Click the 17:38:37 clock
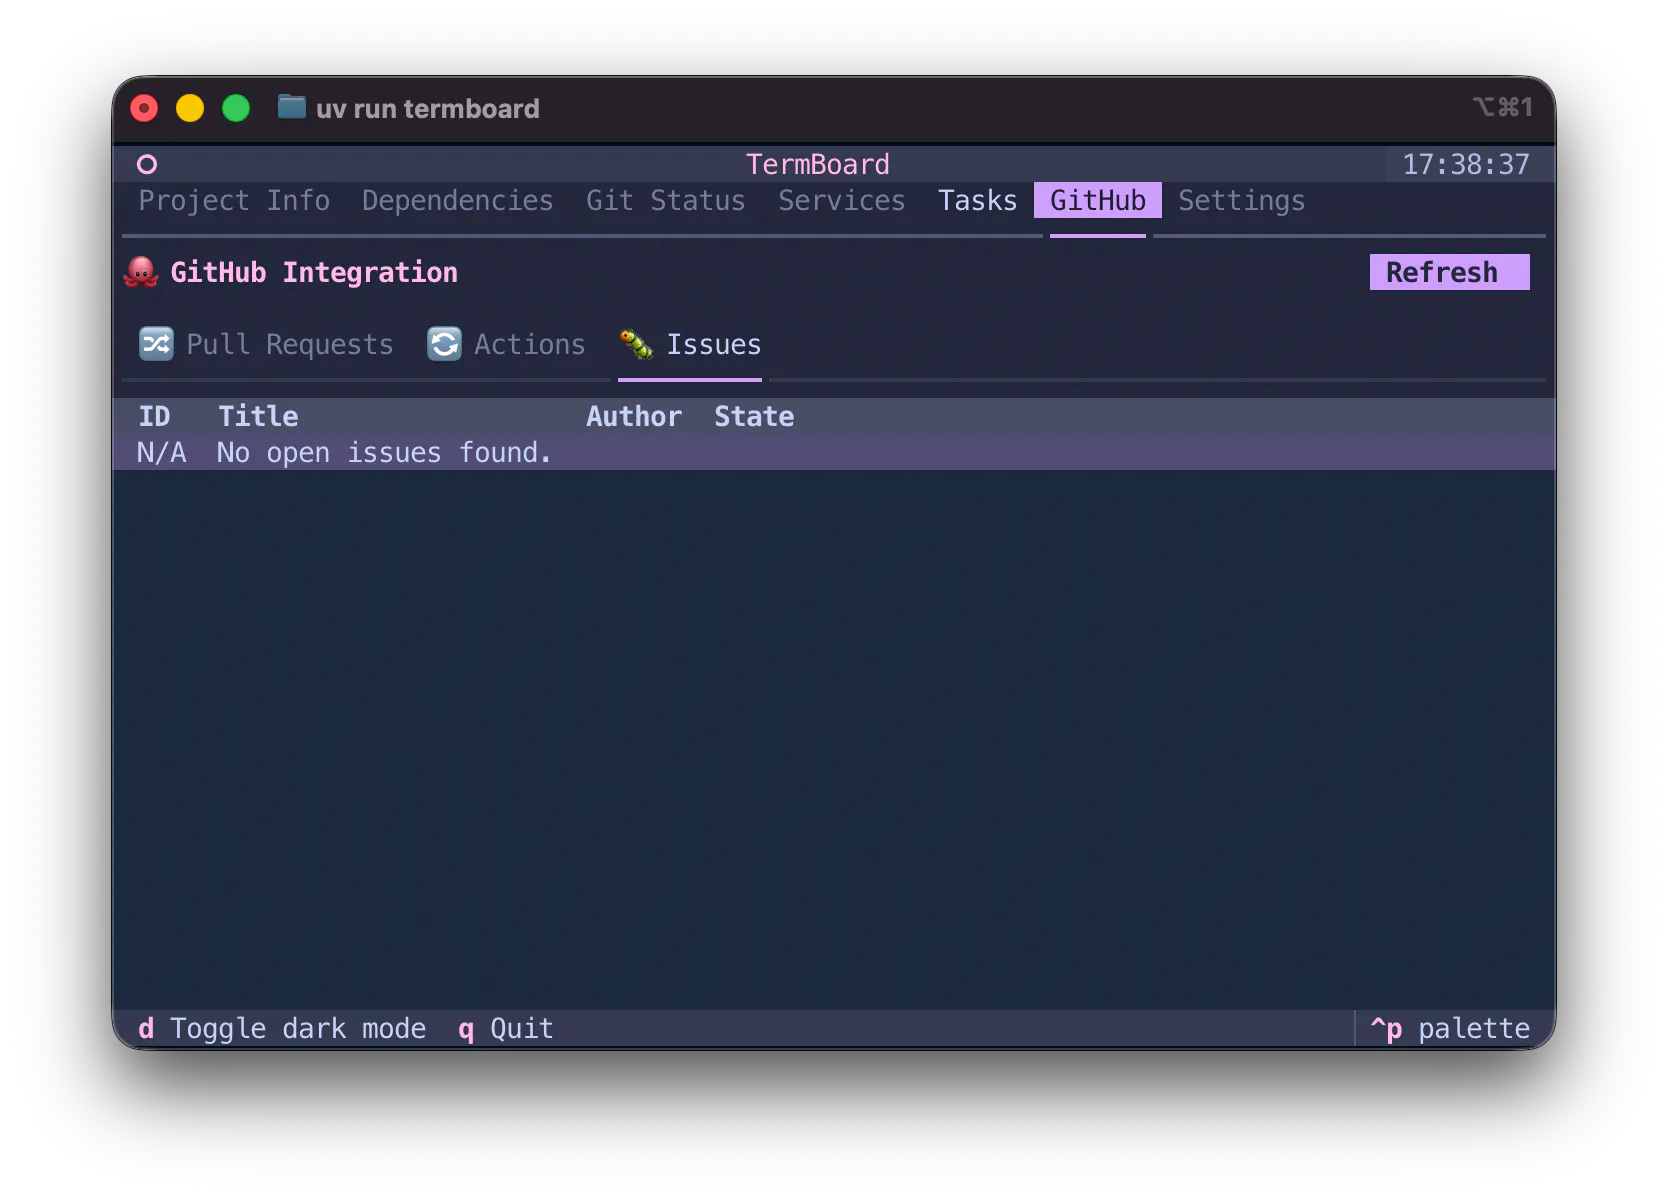1668x1198 pixels. click(1466, 164)
